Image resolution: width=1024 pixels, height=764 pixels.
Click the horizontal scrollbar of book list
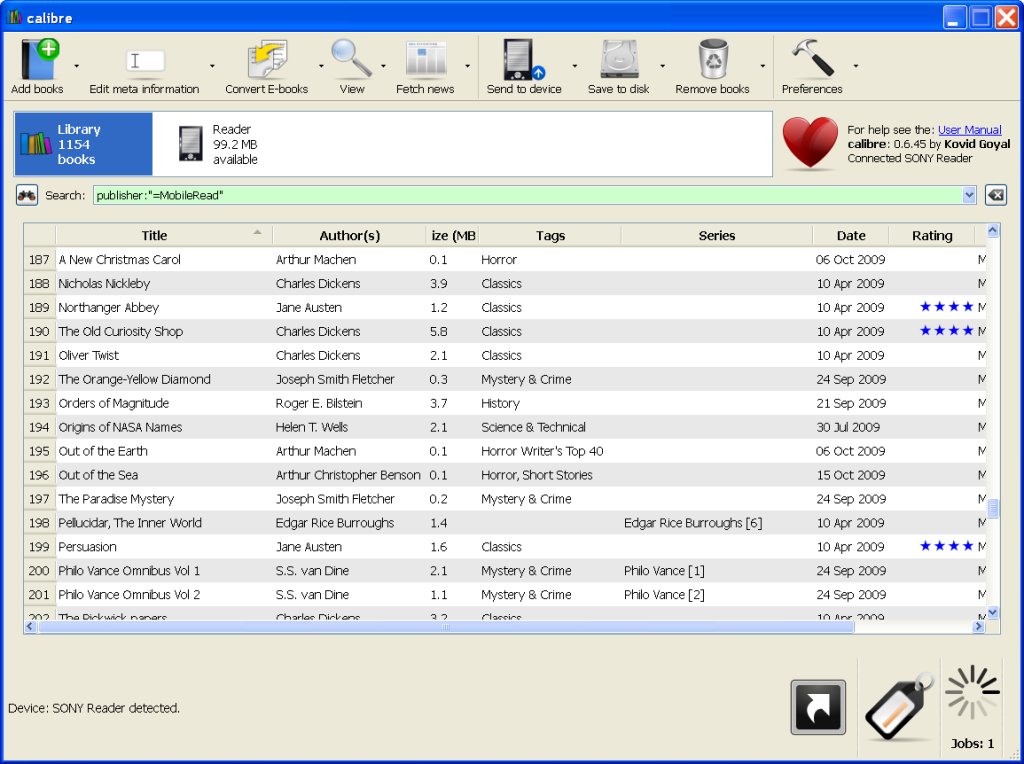(x=445, y=627)
